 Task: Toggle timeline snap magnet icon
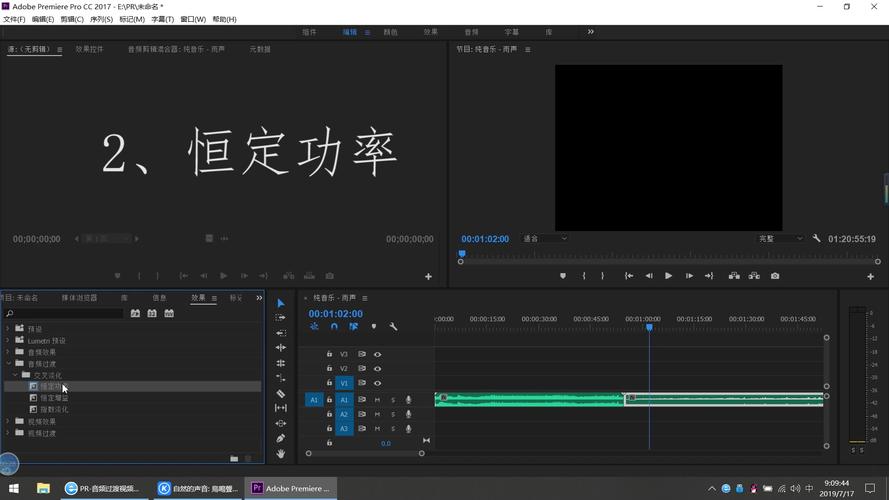point(334,327)
